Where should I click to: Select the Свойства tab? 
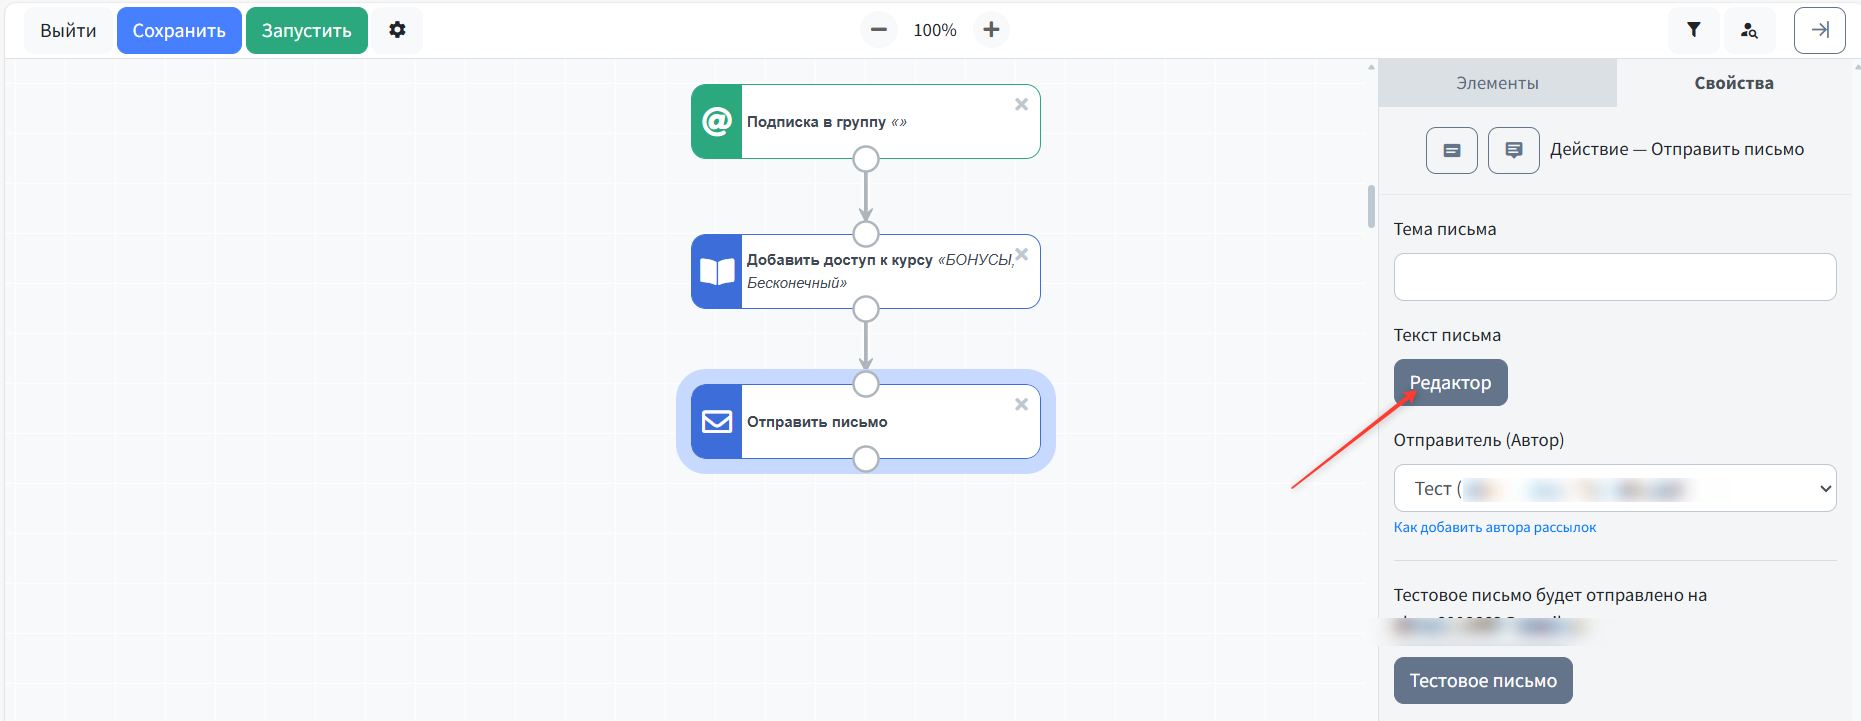point(1733,83)
